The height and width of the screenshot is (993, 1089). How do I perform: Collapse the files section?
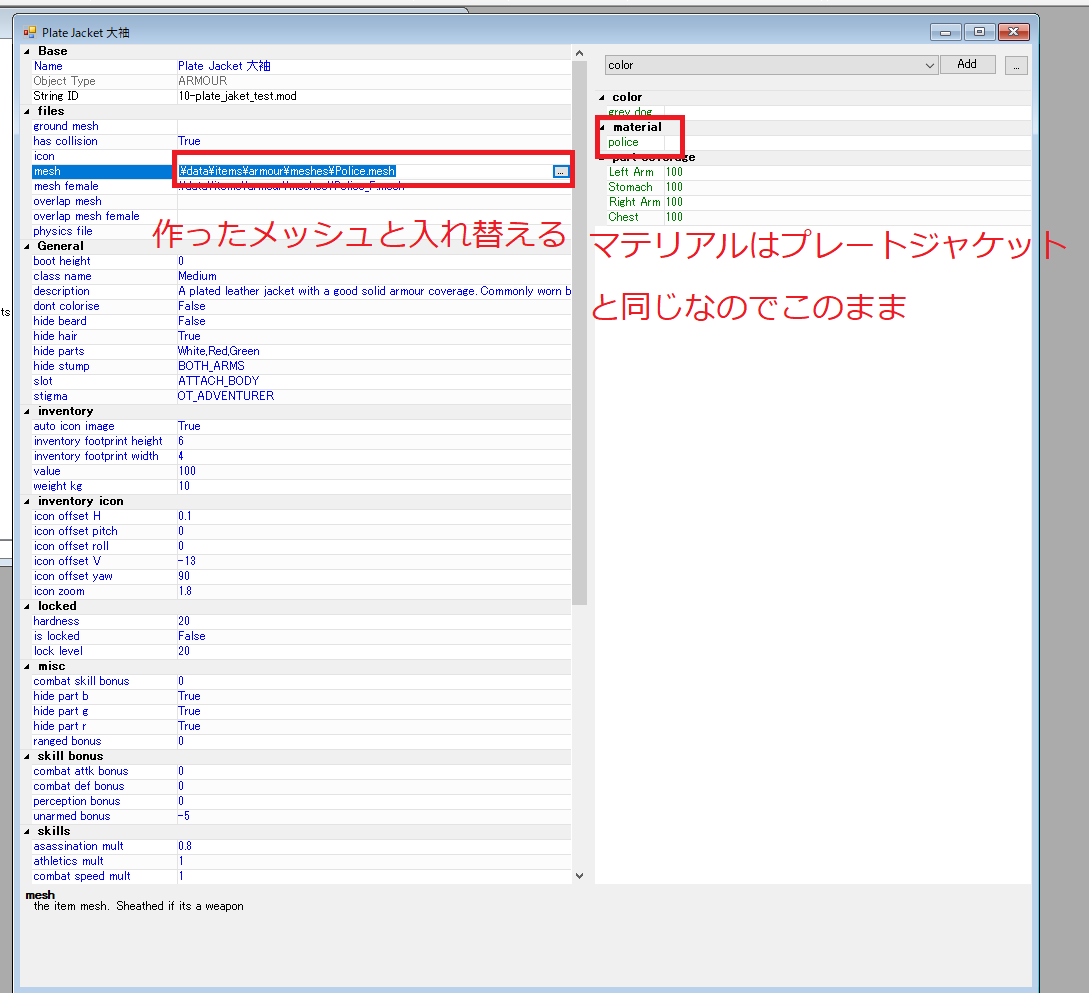pos(27,111)
